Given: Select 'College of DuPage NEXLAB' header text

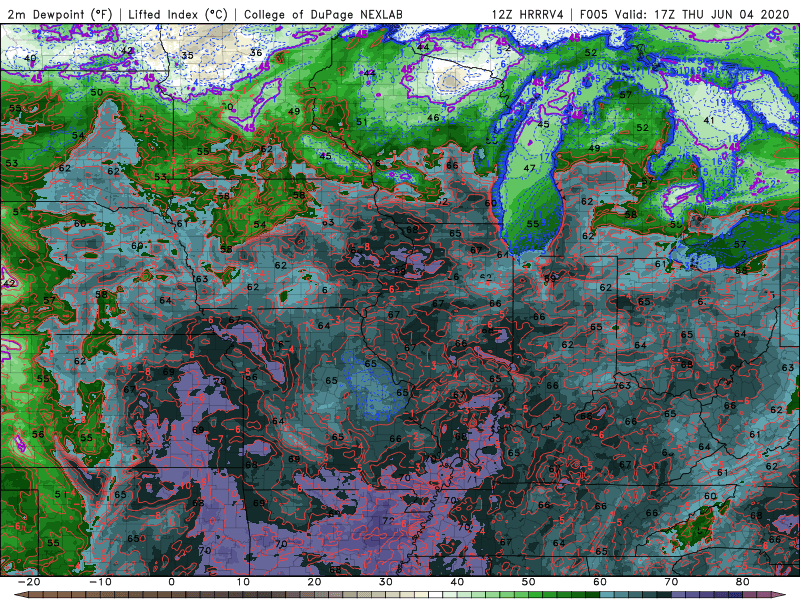Looking at the screenshot, I should (x=323, y=14).
